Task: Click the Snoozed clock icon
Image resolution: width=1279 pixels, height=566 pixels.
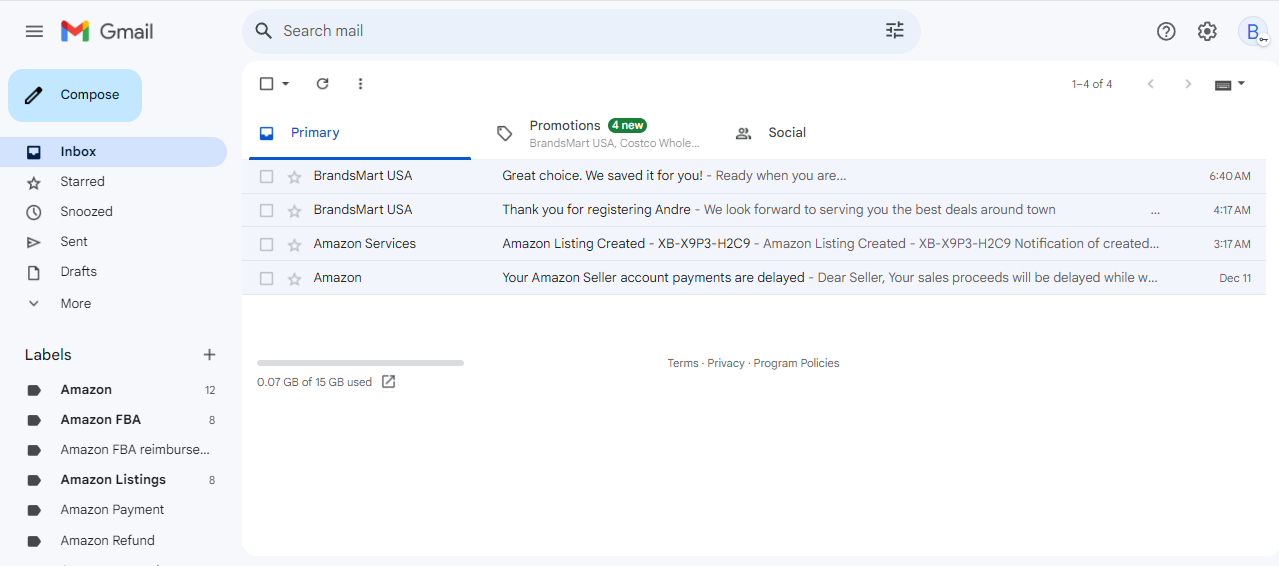Action: click(x=34, y=212)
